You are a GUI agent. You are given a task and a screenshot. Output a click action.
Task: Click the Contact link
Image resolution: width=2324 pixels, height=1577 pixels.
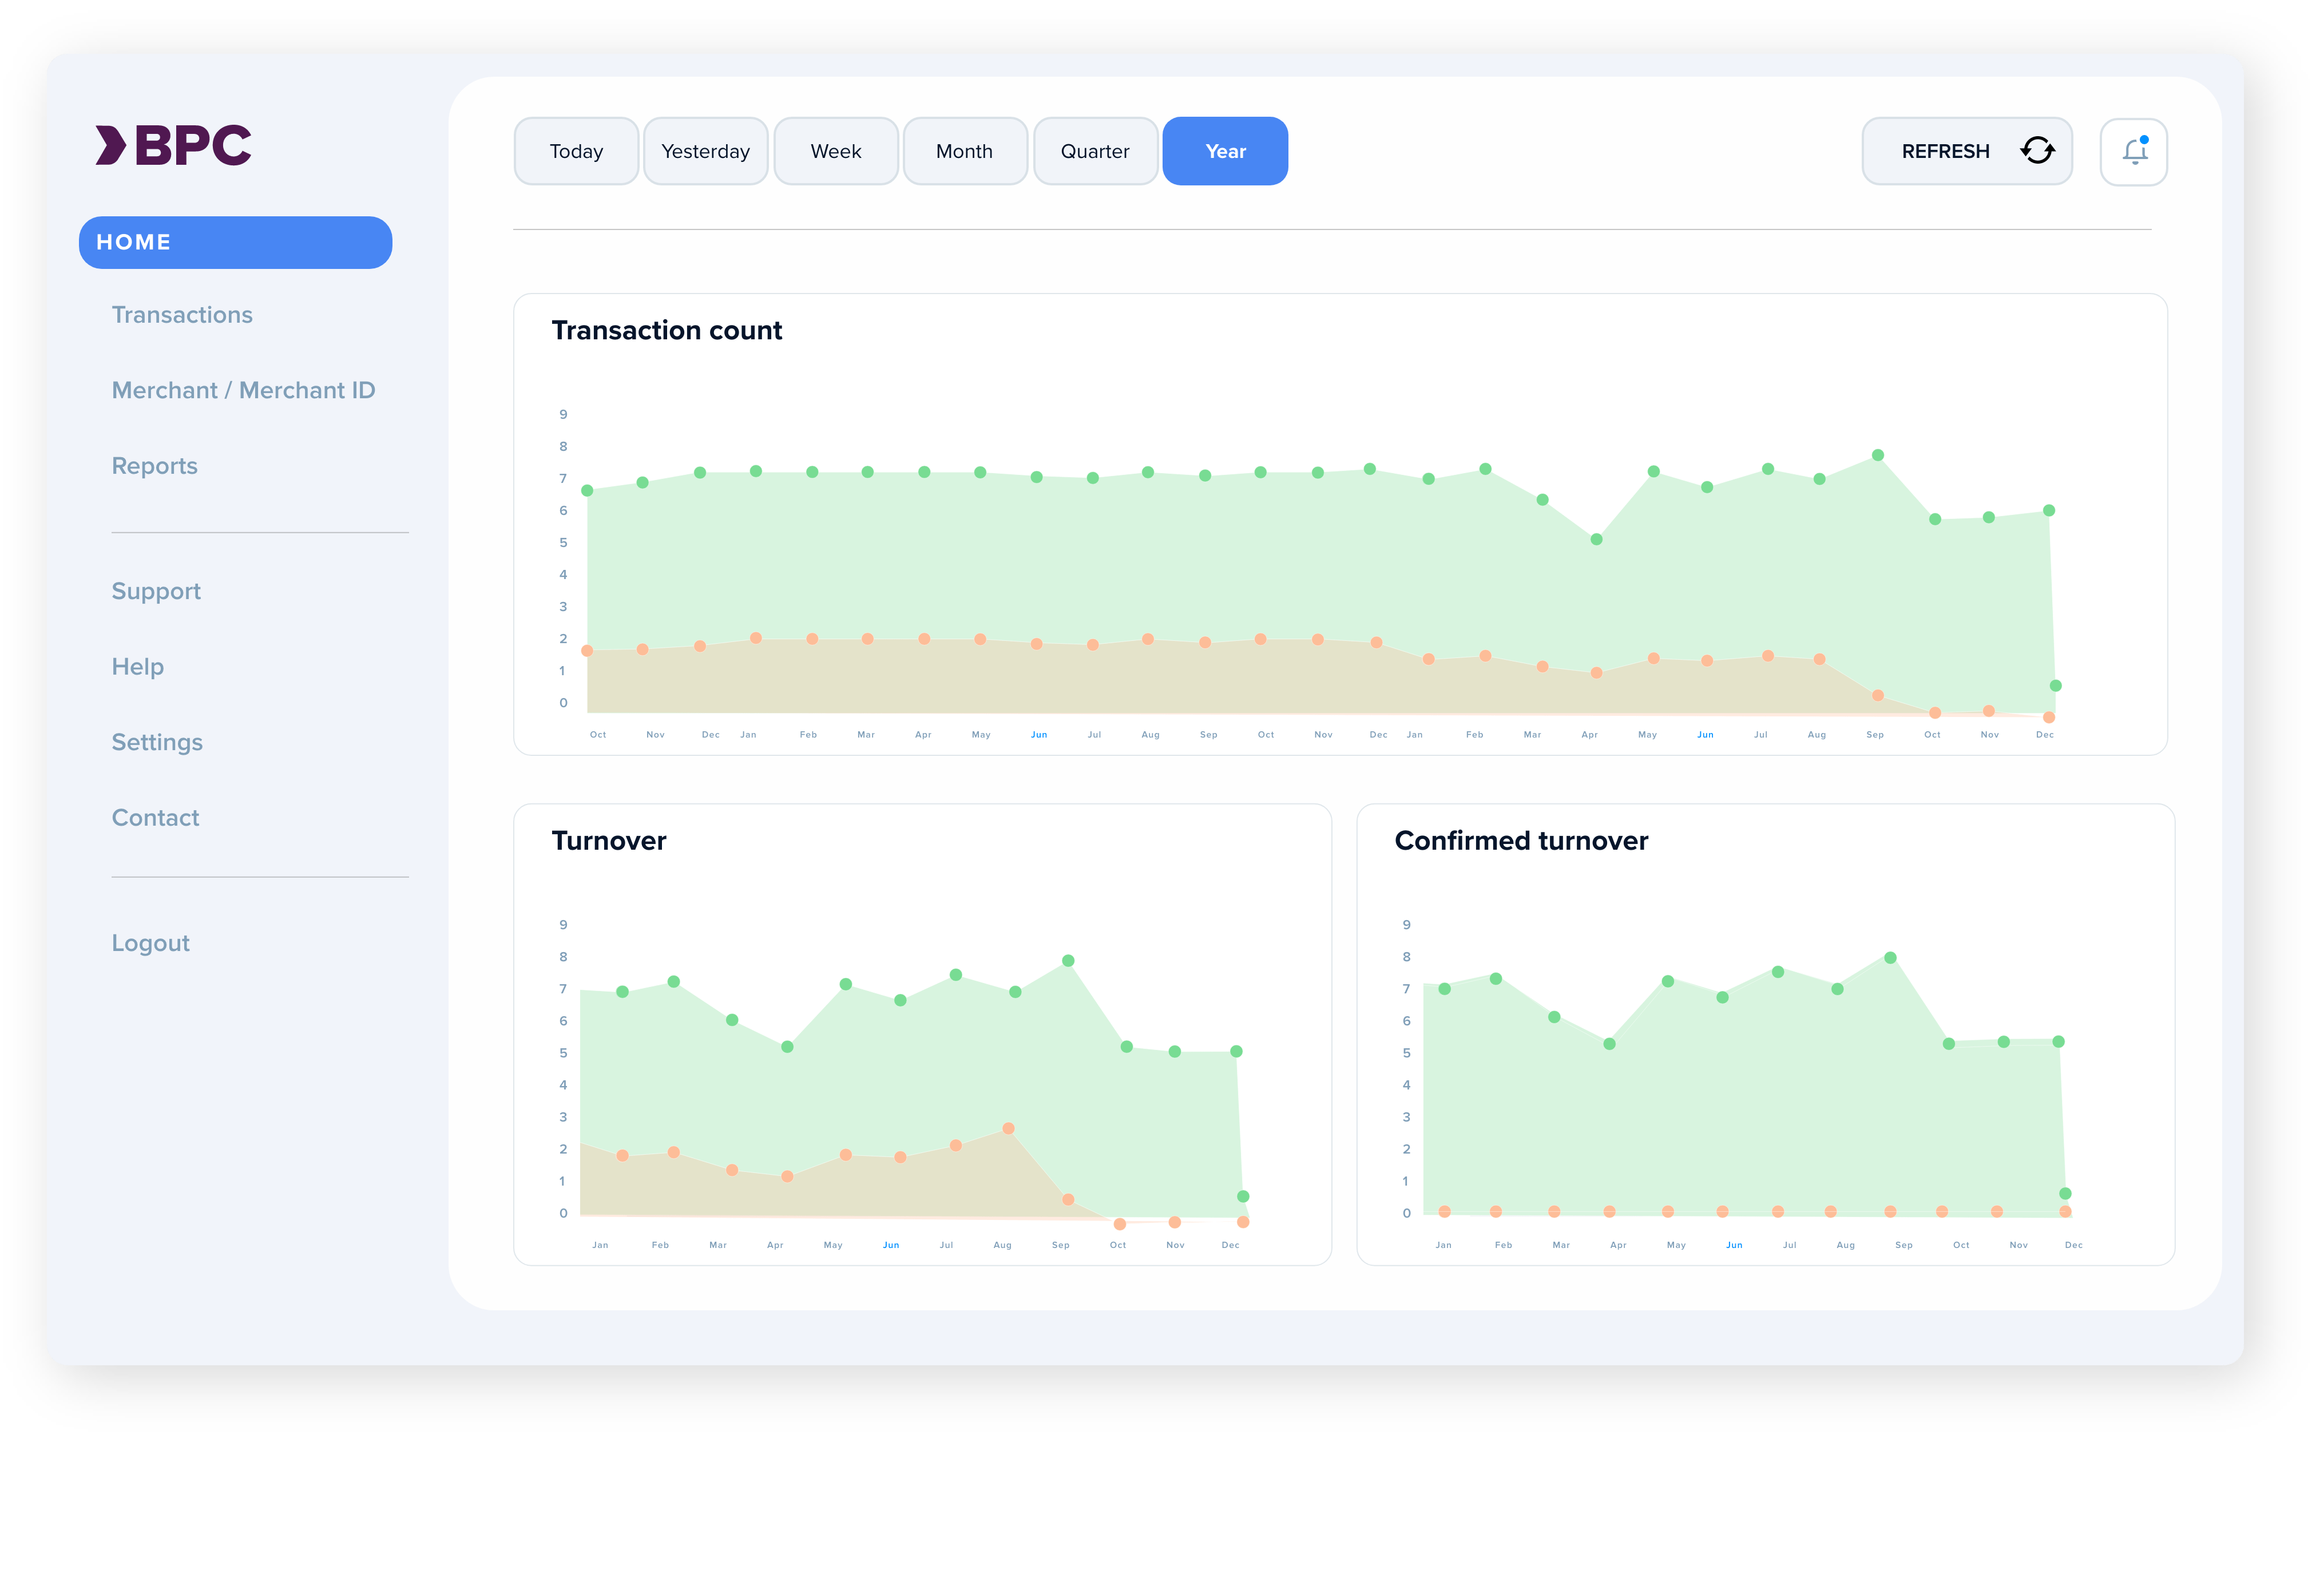[x=155, y=818]
